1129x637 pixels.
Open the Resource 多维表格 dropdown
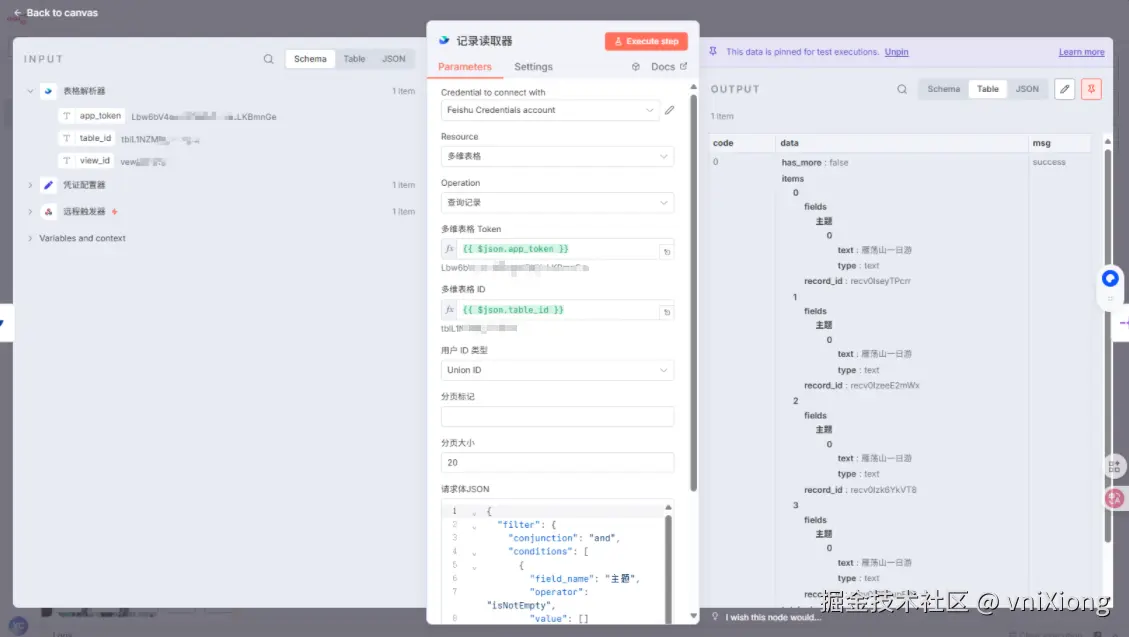point(557,156)
